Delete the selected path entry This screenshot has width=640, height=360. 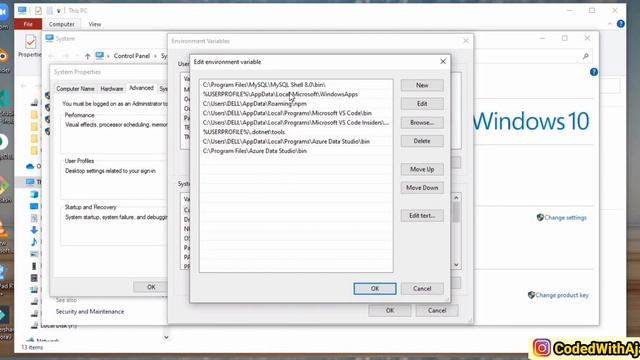tap(422, 141)
